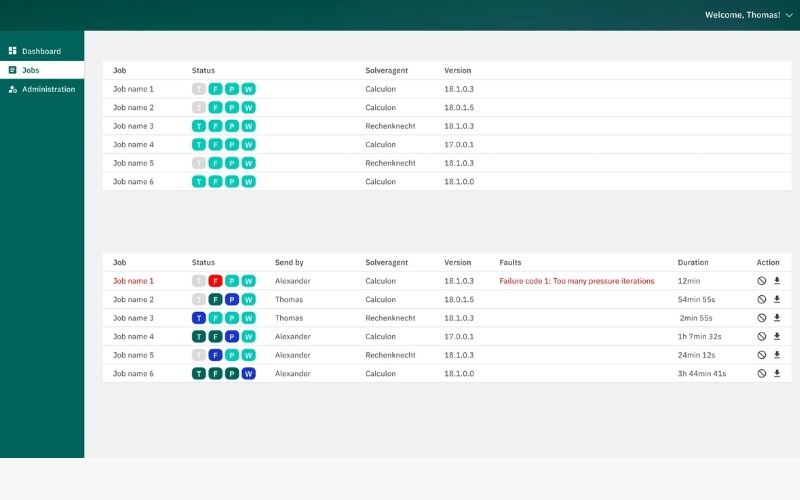Click 1h 7min 32s duration cell
This screenshot has height=500, width=800.
pyautogui.click(x=699, y=337)
